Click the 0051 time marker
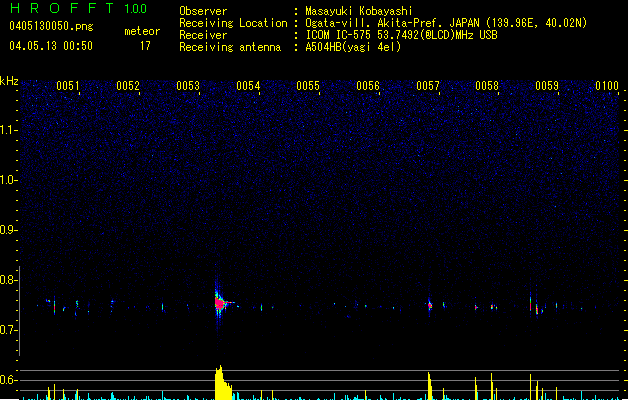This screenshot has width=629, height=400. click(x=68, y=86)
